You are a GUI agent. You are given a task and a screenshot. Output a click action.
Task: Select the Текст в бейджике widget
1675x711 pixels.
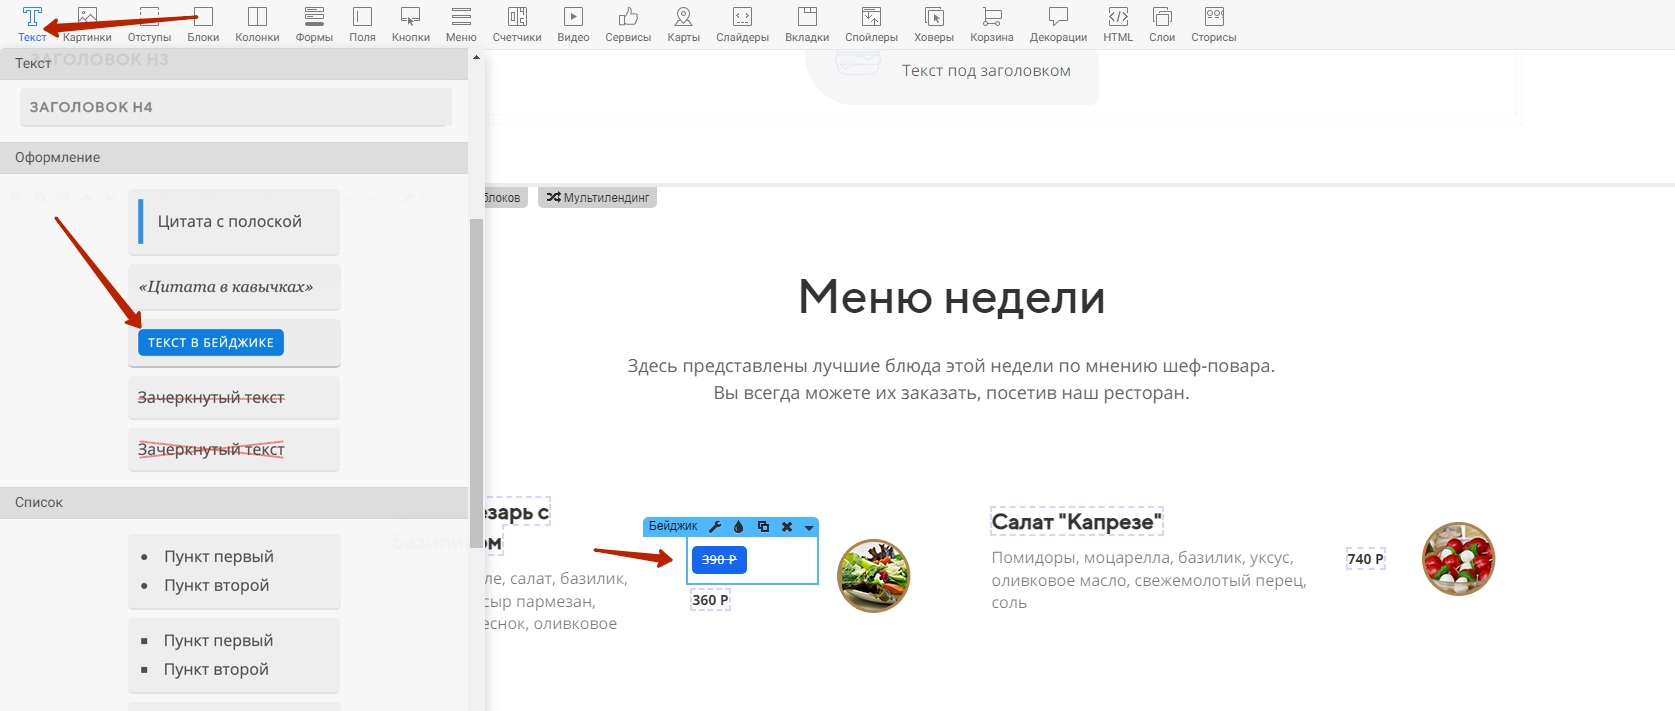tap(234, 343)
